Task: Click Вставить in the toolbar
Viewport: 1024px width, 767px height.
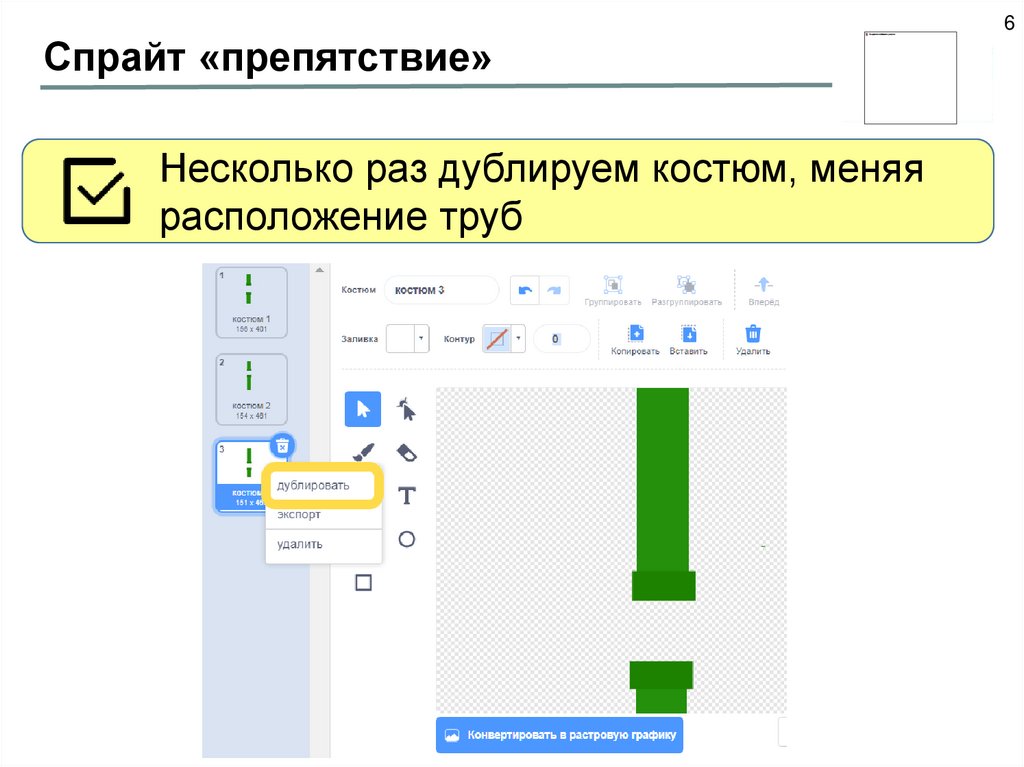Action: click(x=688, y=340)
